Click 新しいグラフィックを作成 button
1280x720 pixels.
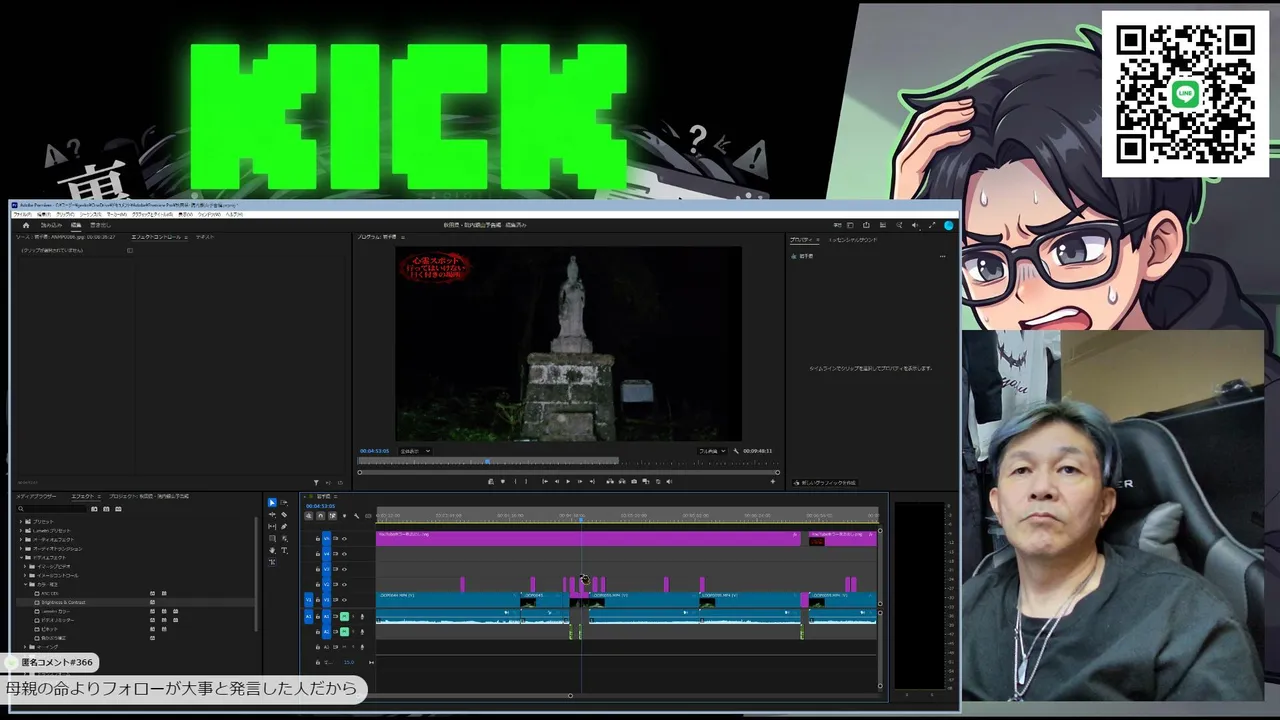click(826, 483)
